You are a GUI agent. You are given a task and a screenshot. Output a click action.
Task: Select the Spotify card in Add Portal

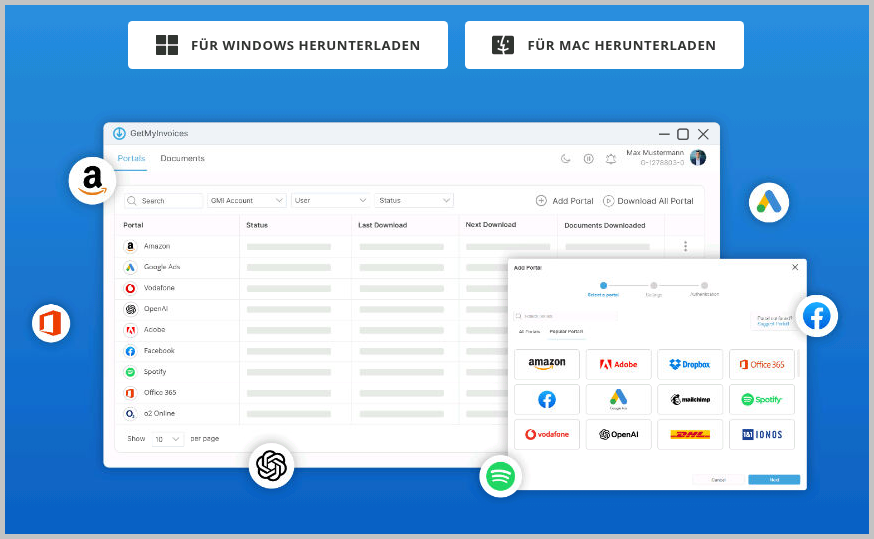coord(761,400)
